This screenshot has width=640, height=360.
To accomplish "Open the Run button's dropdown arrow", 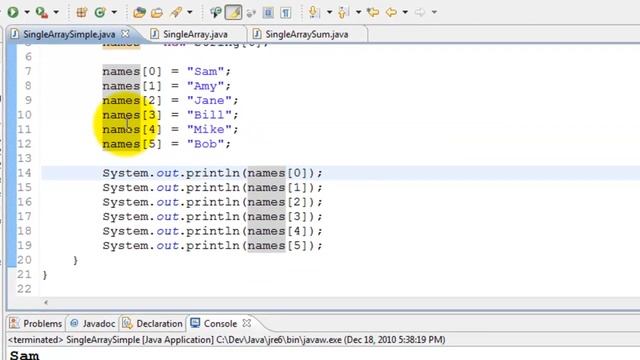I will point(27,12).
